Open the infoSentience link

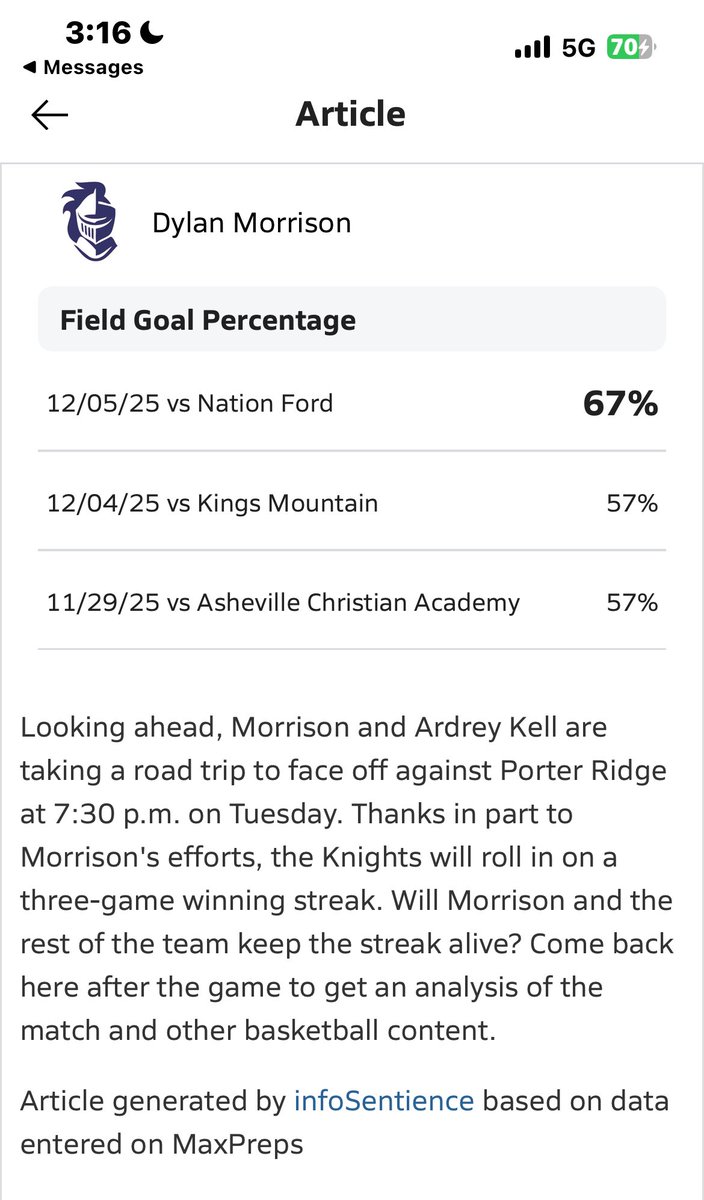[383, 1101]
